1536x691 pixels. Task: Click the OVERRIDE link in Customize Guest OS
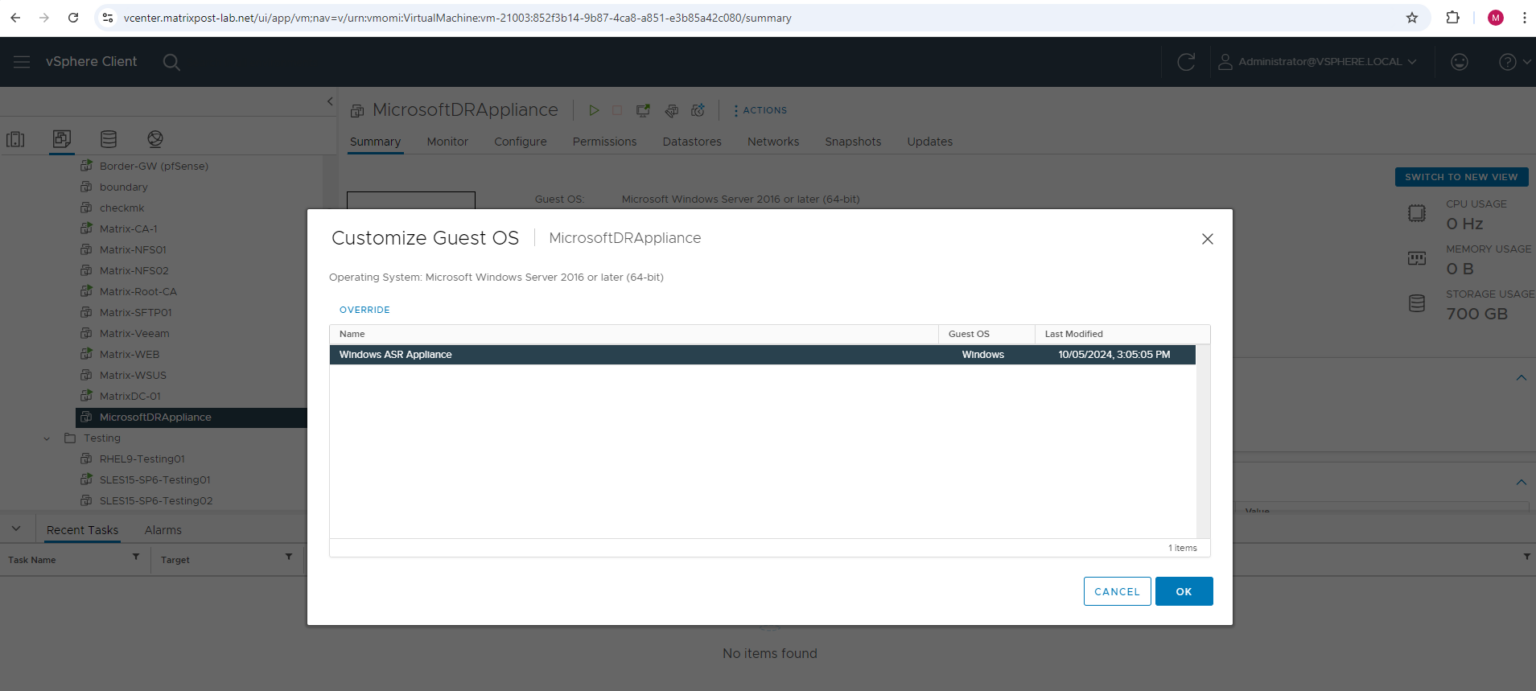364,309
